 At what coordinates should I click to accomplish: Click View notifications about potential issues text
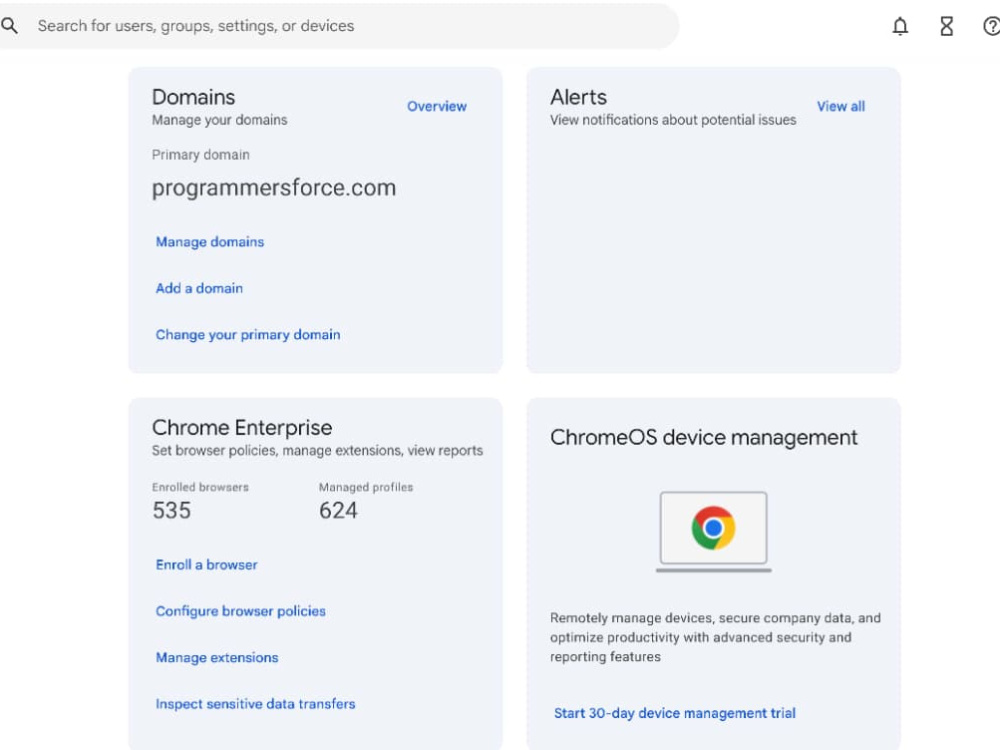point(673,120)
